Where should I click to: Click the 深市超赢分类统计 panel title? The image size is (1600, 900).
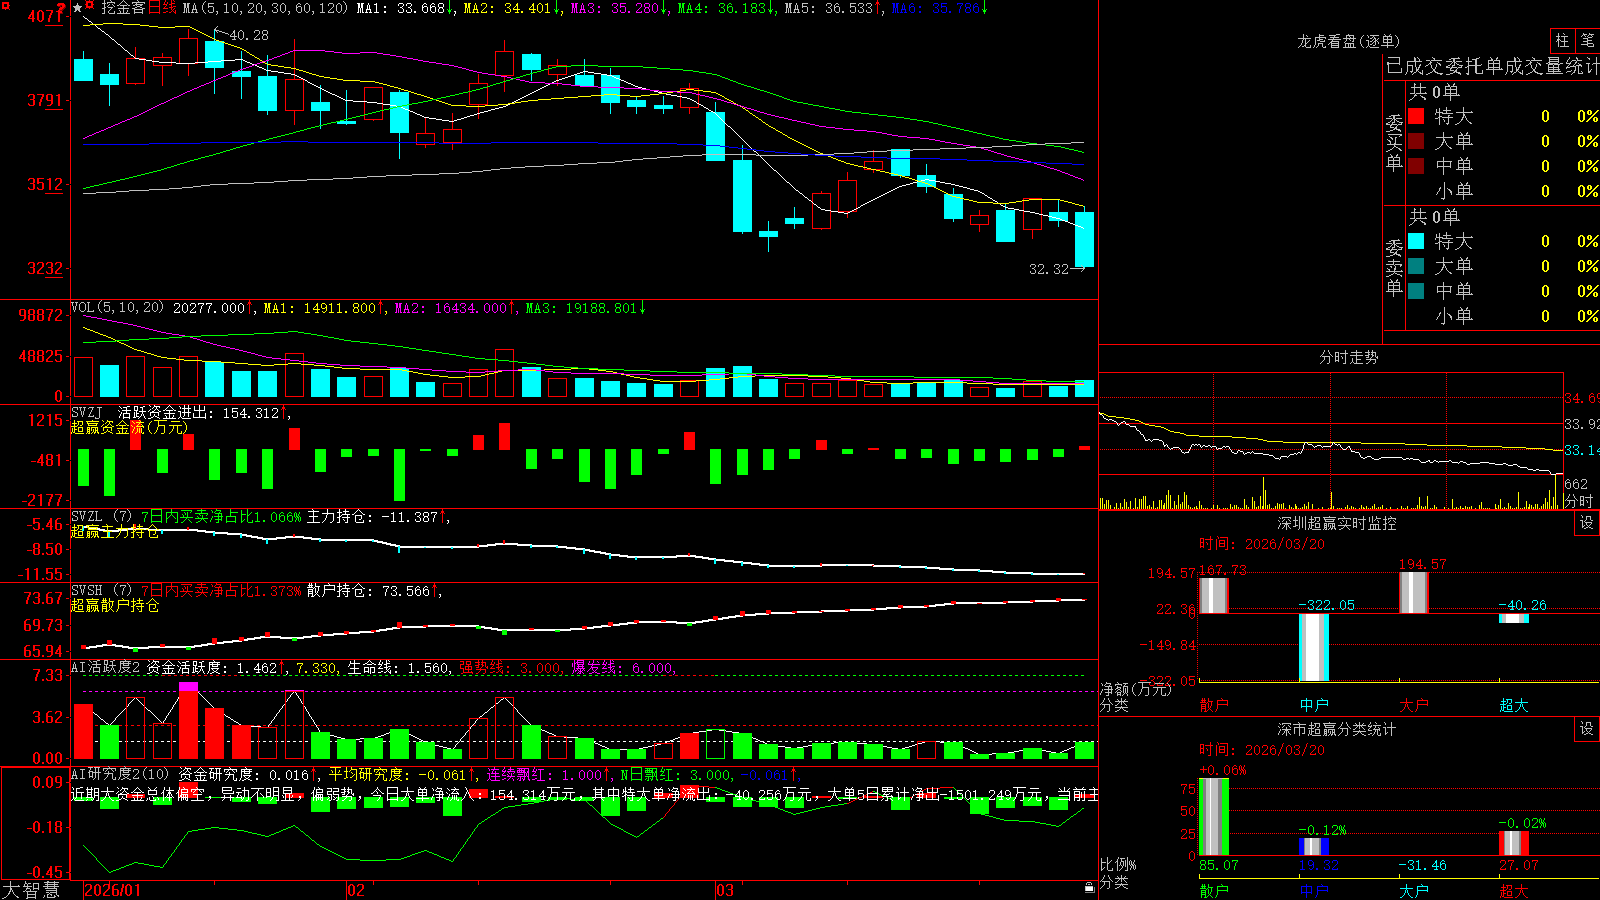[1337, 729]
